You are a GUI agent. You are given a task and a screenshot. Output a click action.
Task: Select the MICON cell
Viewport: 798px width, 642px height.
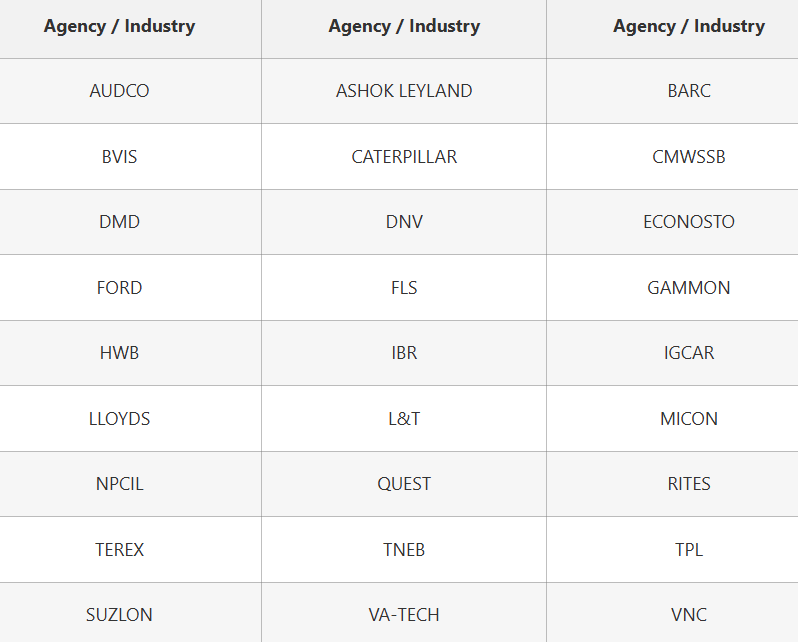(x=689, y=419)
